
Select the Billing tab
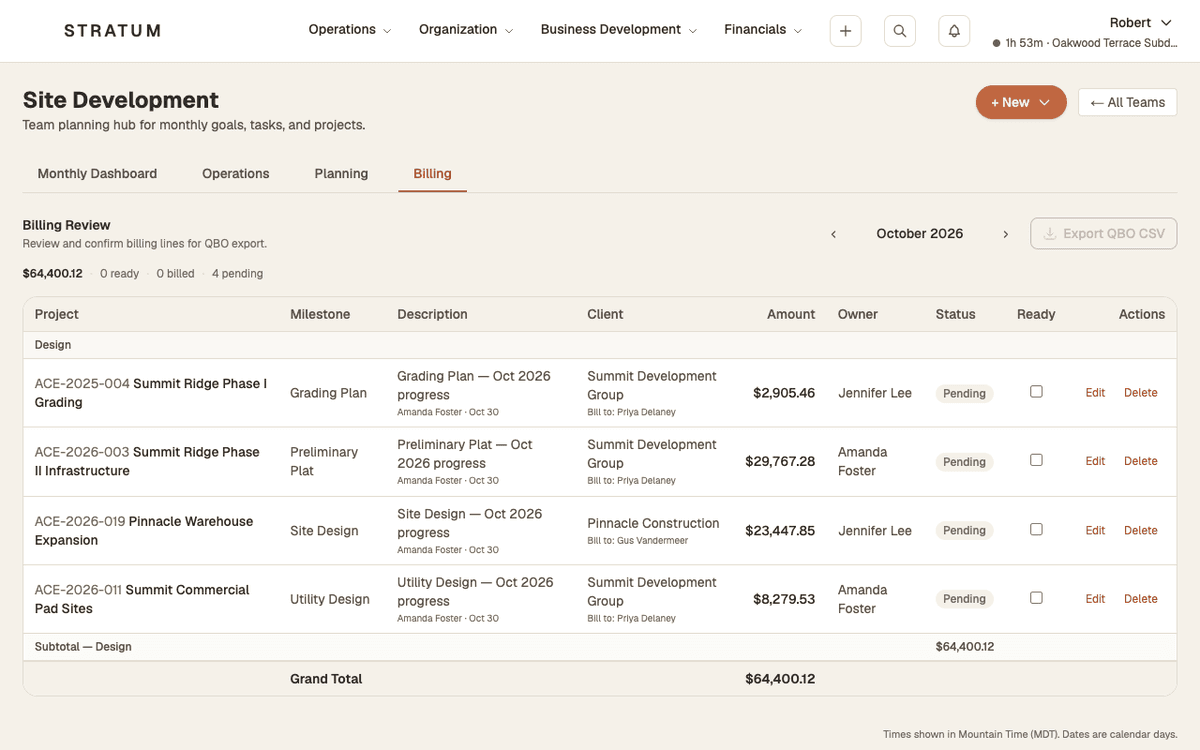pyautogui.click(x=432, y=174)
